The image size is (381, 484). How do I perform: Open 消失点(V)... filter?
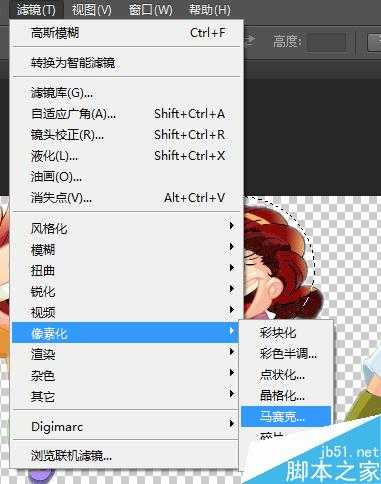126,198
